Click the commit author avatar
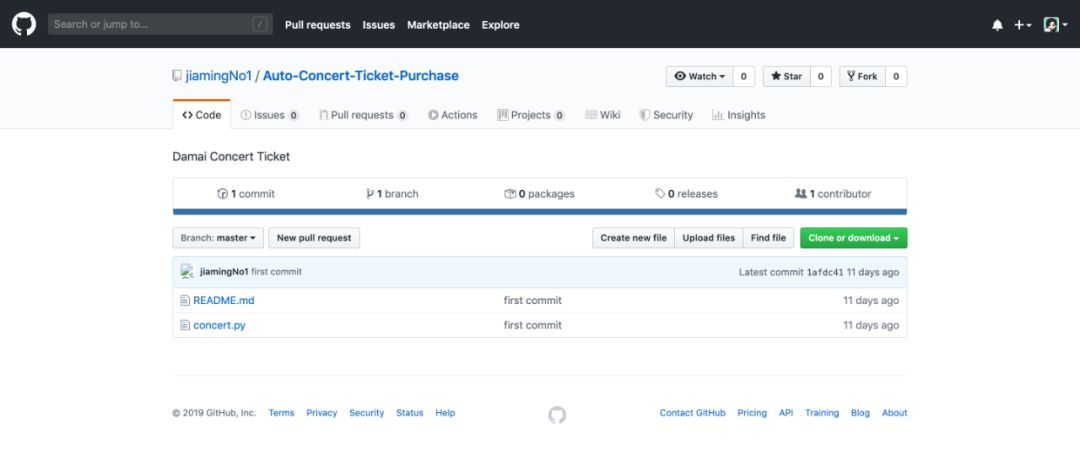Image resolution: width=1080 pixels, height=462 pixels. click(x=187, y=272)
